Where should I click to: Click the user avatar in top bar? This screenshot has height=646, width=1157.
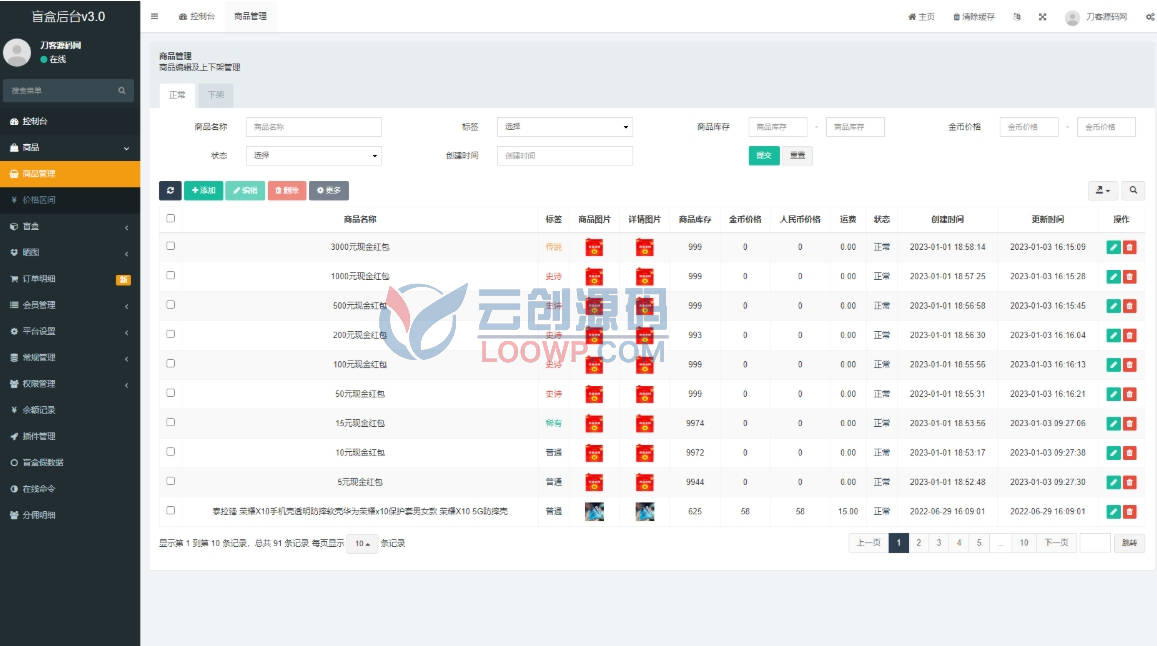pos(1072,17)
